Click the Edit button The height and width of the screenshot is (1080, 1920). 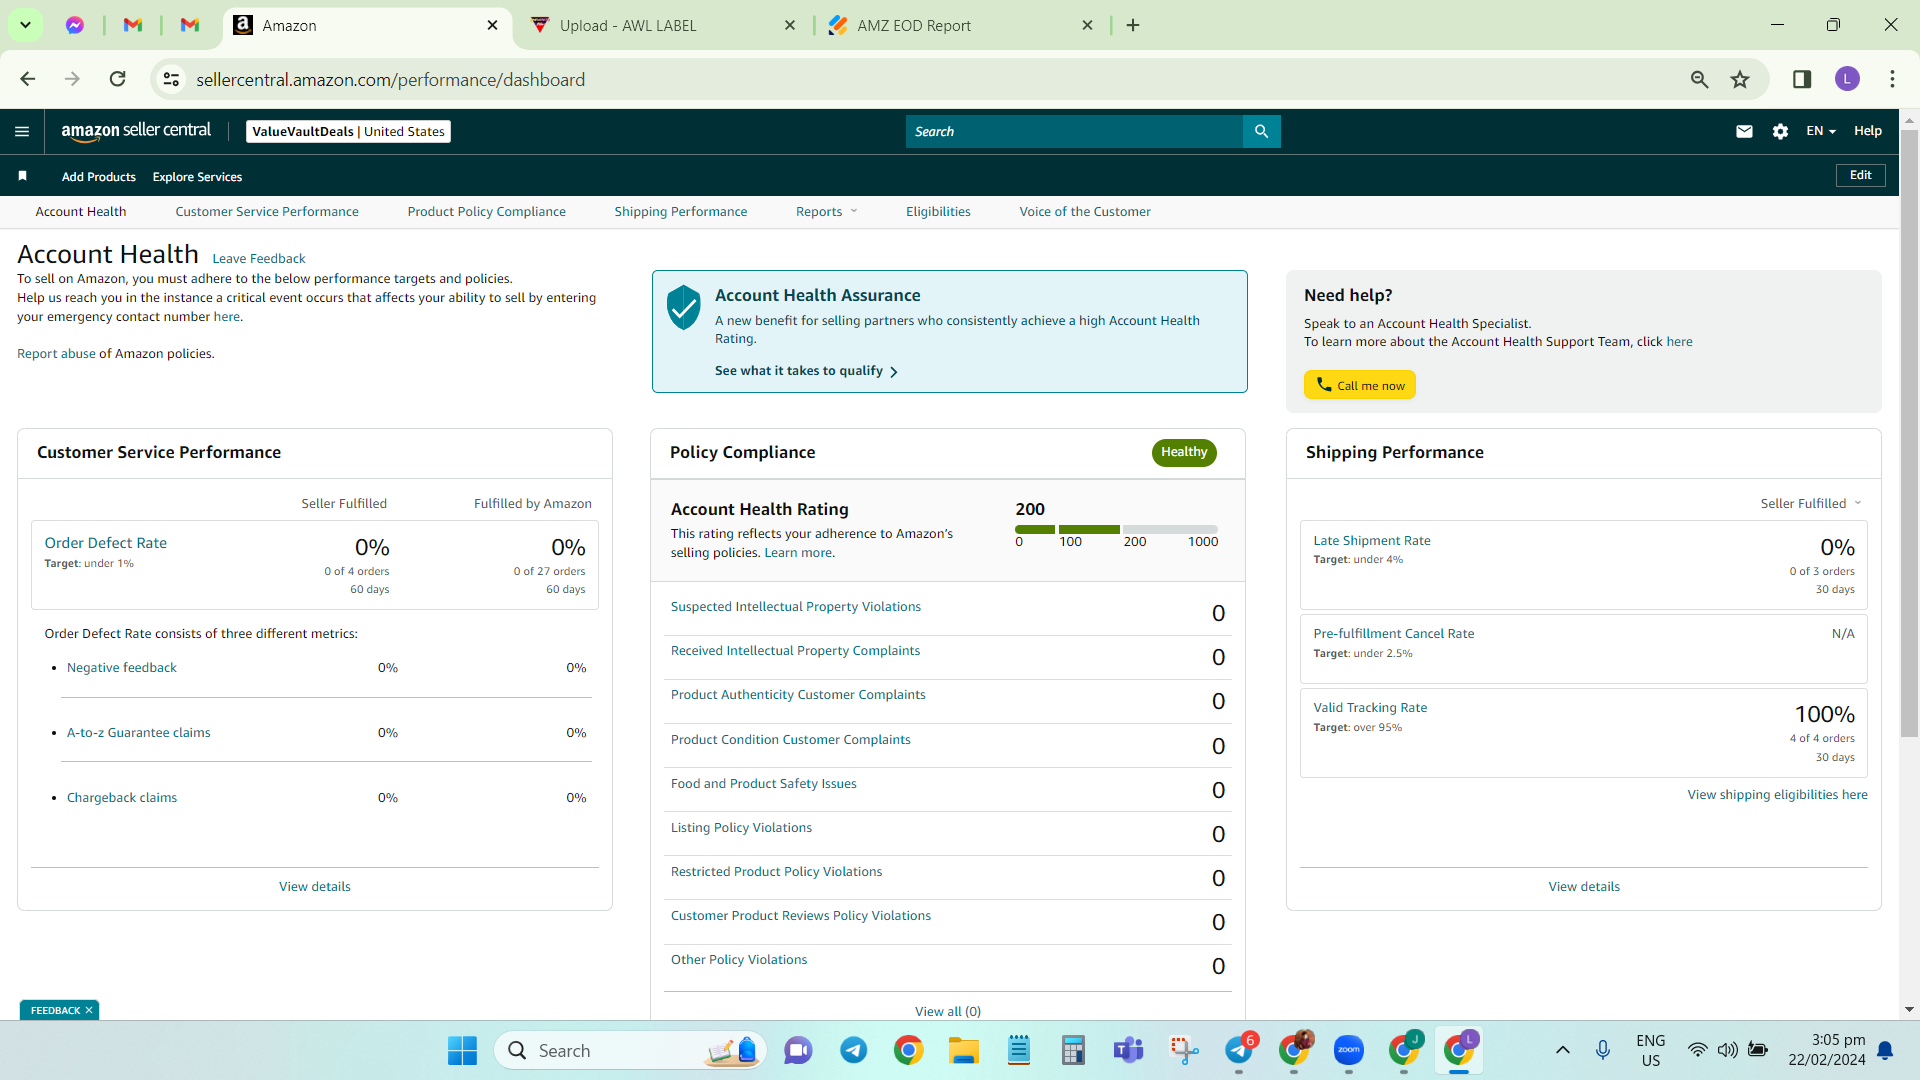click(x=1860, y=175)
